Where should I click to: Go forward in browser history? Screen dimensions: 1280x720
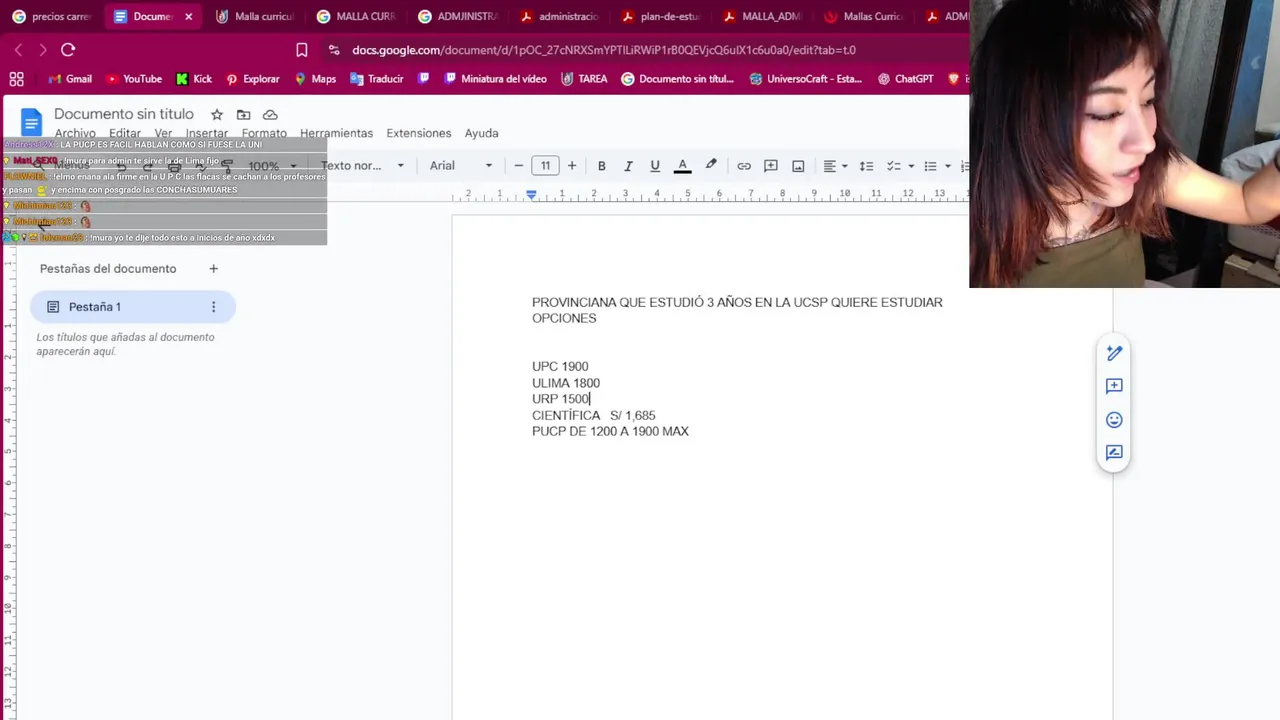(42, 50)
